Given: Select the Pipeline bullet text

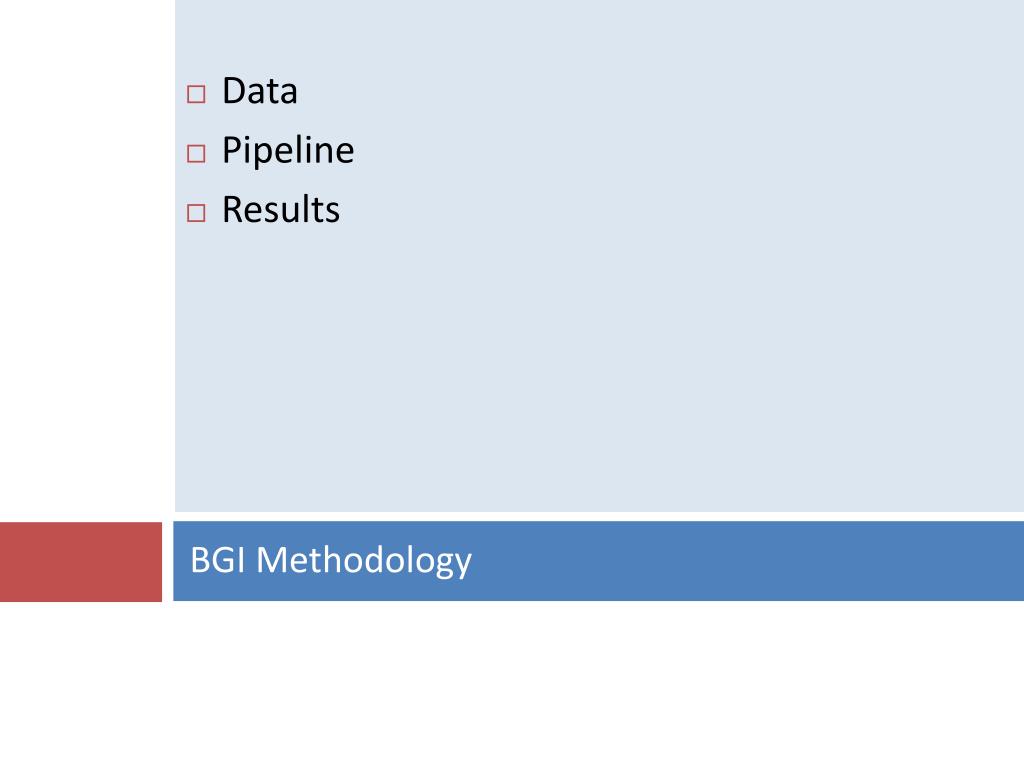Looking at the screenshot, I should pyautogui.click(x=288, y=151).
